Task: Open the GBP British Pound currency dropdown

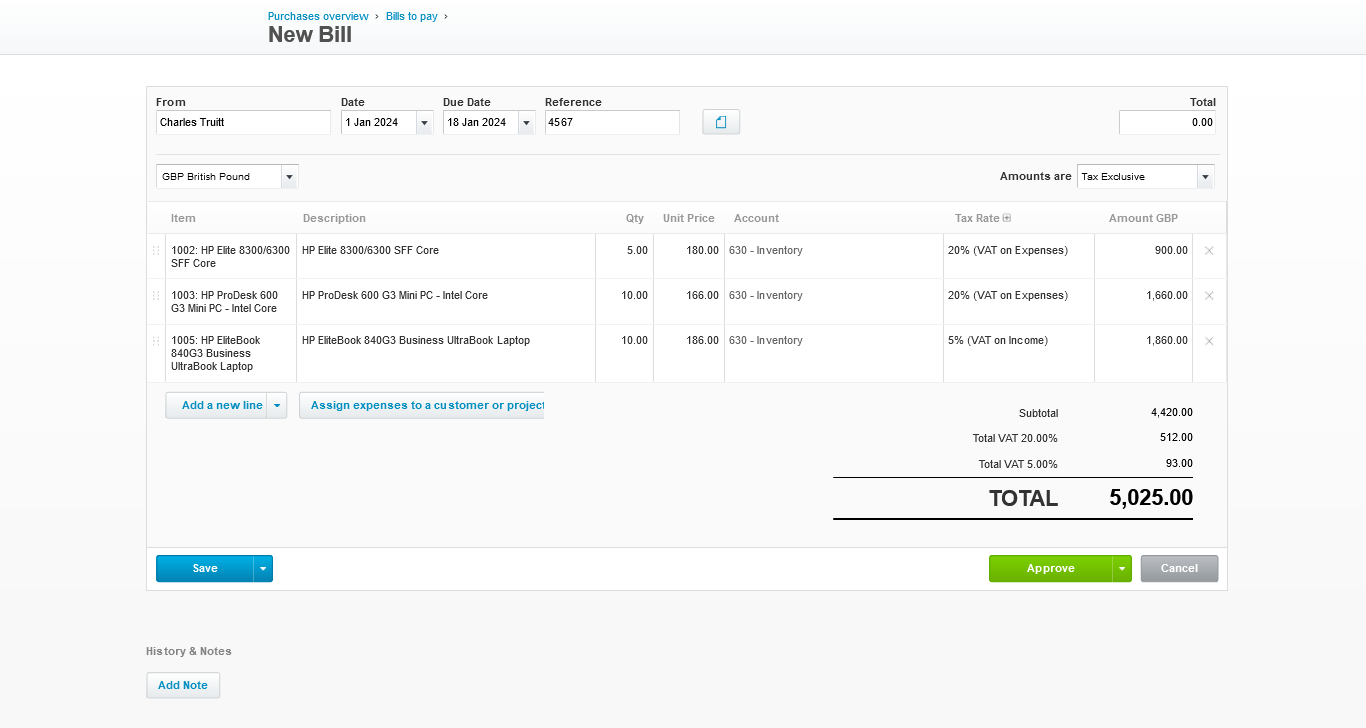Action: (290, 177)
